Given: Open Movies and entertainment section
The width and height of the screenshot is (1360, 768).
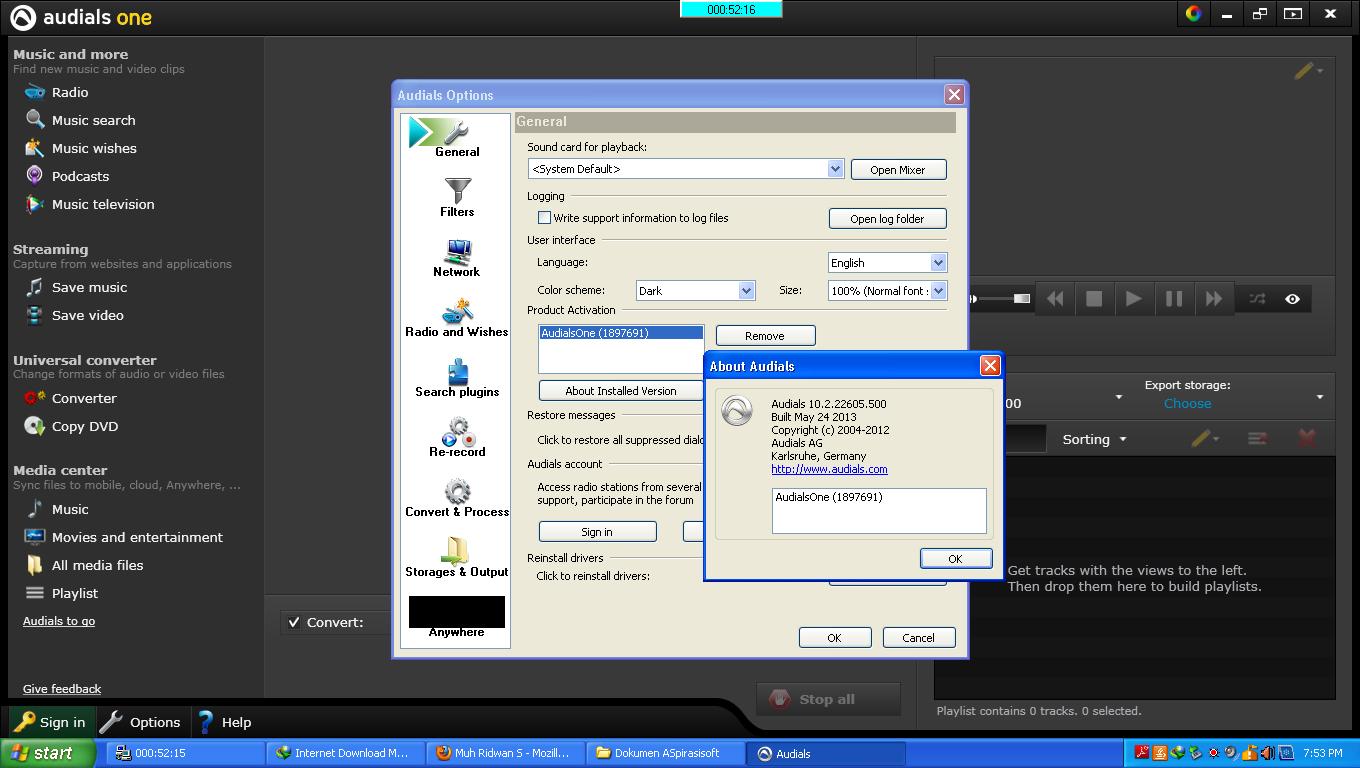Looking at the screenshot, I should pyautogui.click(x=124, y=537).
